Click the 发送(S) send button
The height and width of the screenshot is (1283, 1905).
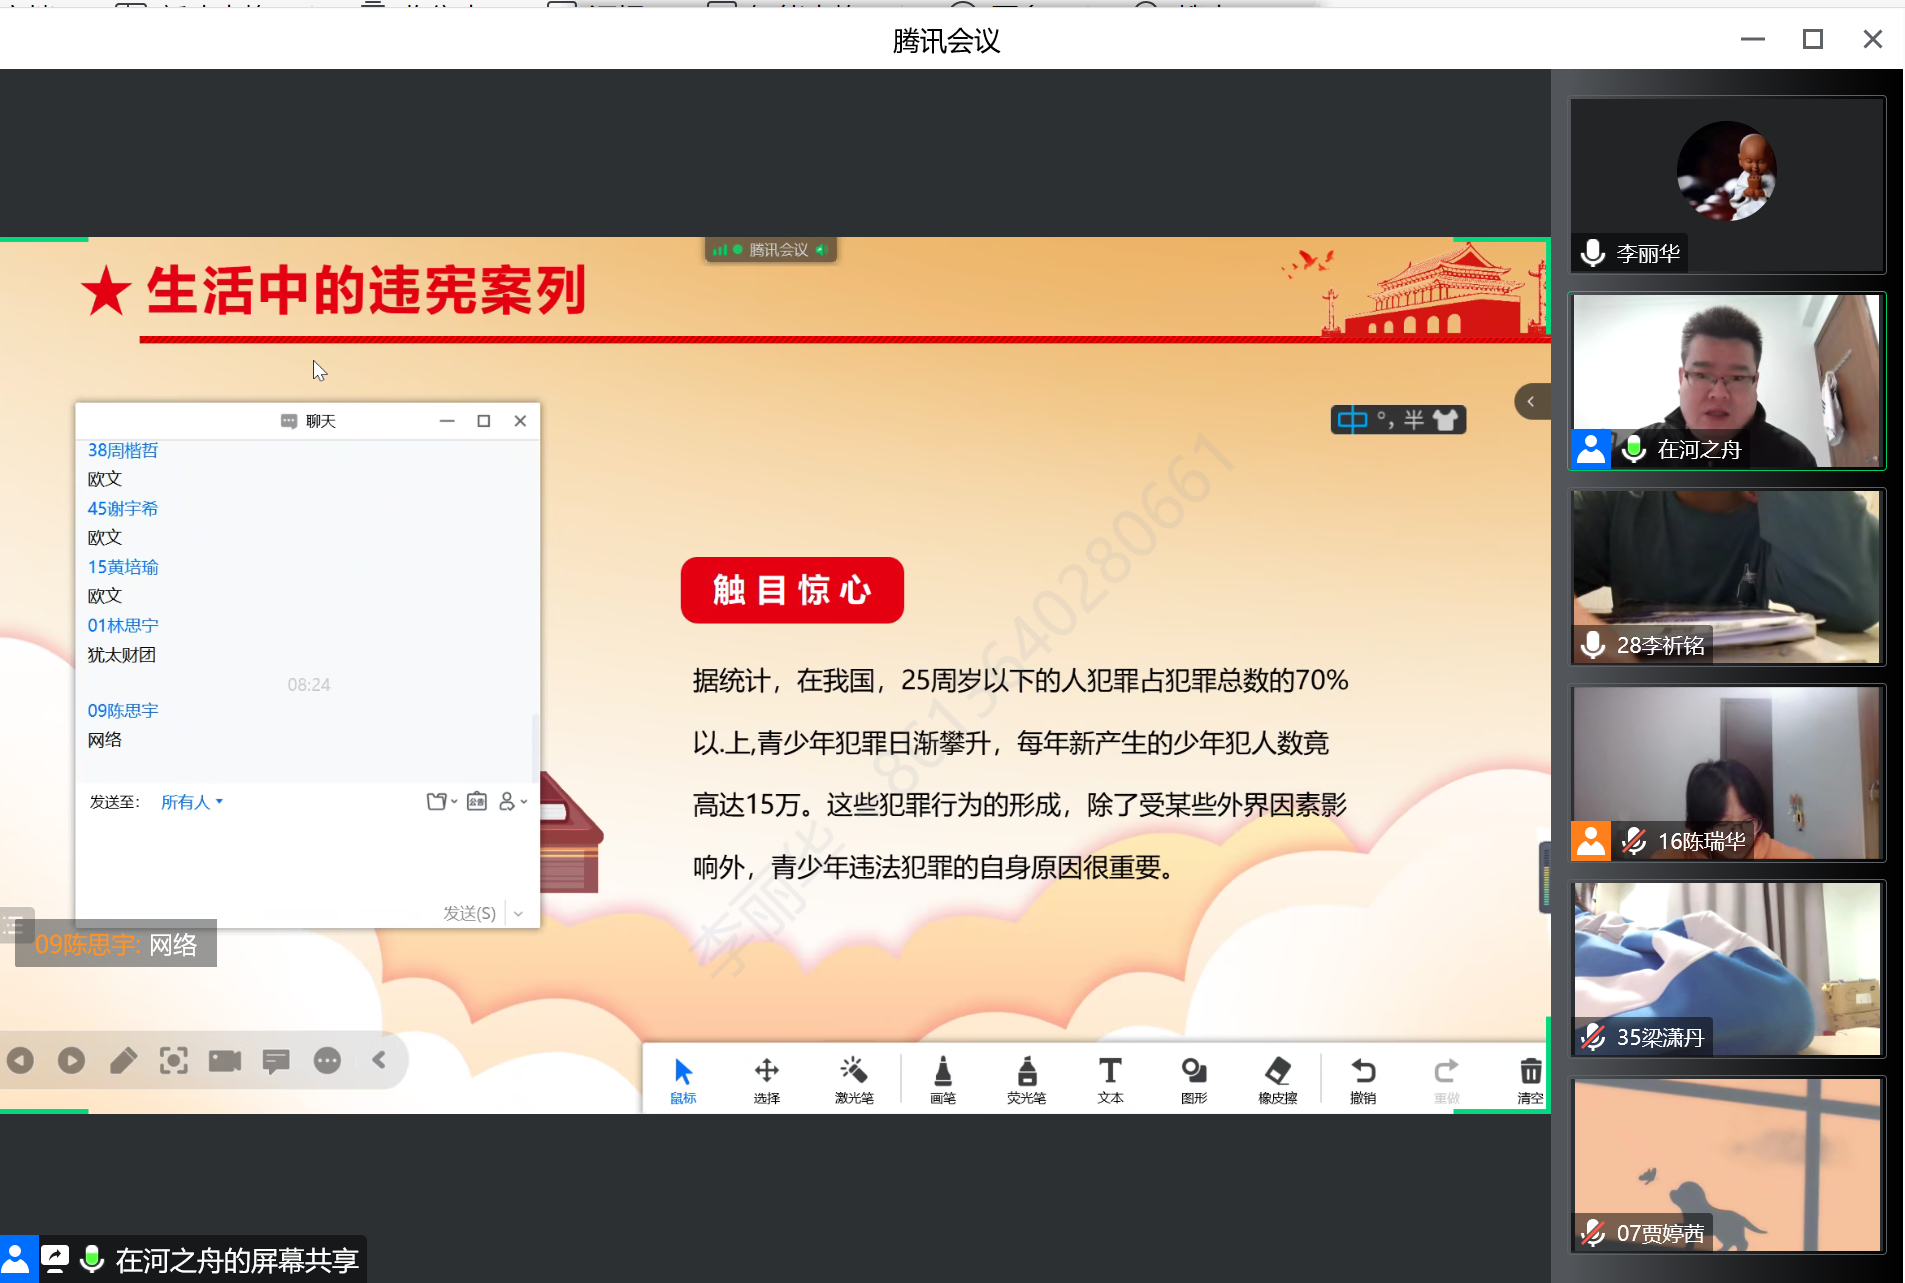click(469, 913)
